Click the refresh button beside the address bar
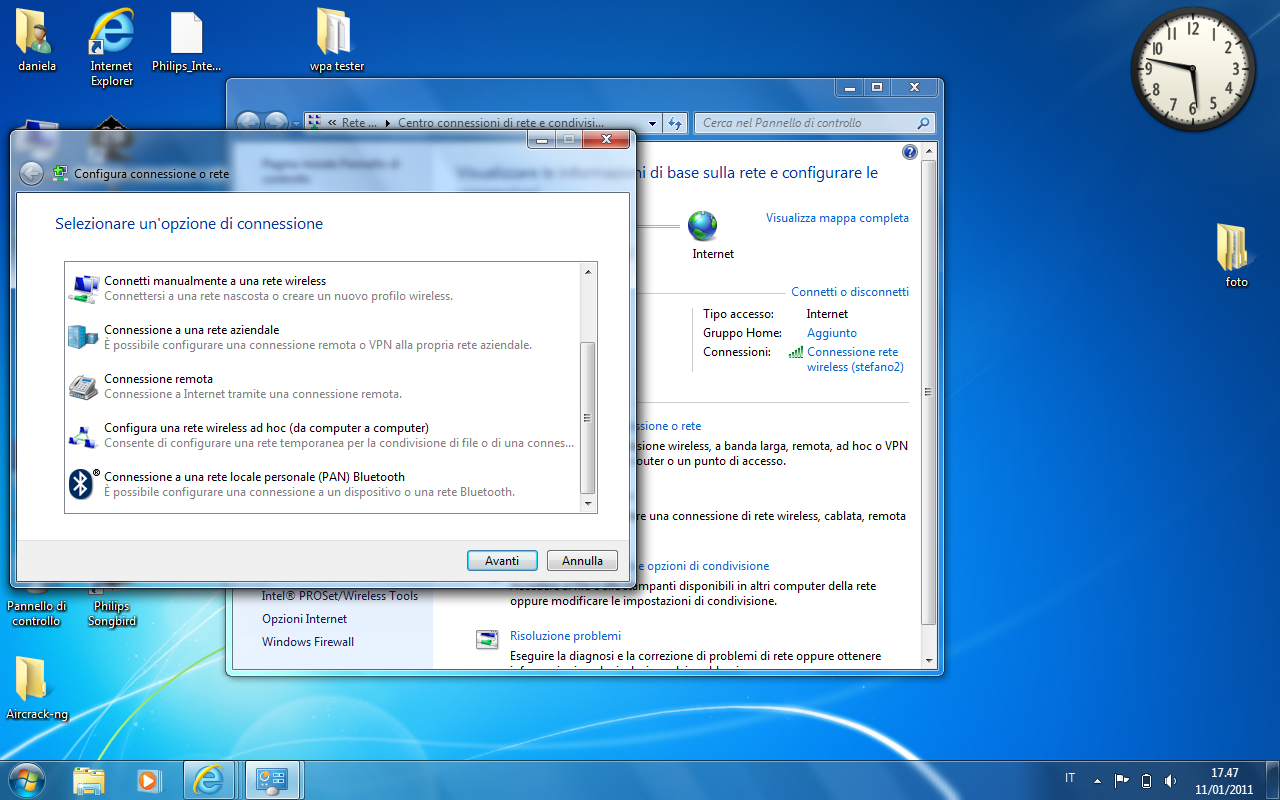Screen dimensions: 1280x800 point(675,123)
